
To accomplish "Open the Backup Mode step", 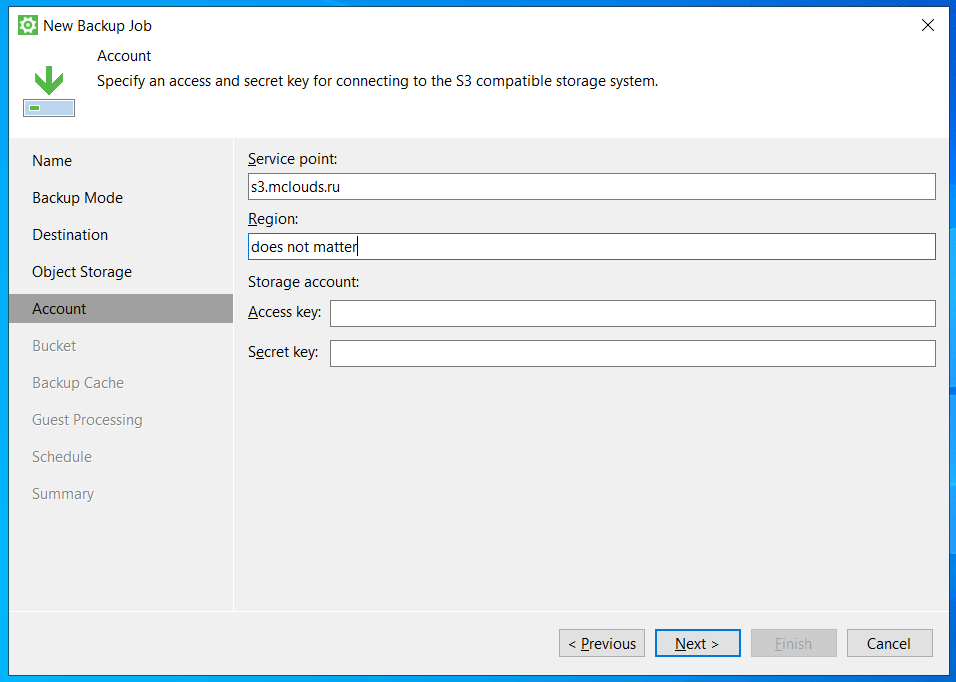I will pyautogui.click(x=77, y=198).
